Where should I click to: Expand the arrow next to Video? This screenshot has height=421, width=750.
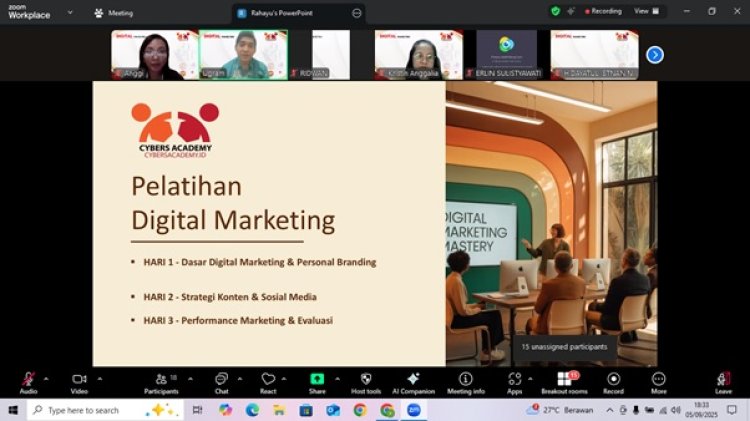[98, 378]
